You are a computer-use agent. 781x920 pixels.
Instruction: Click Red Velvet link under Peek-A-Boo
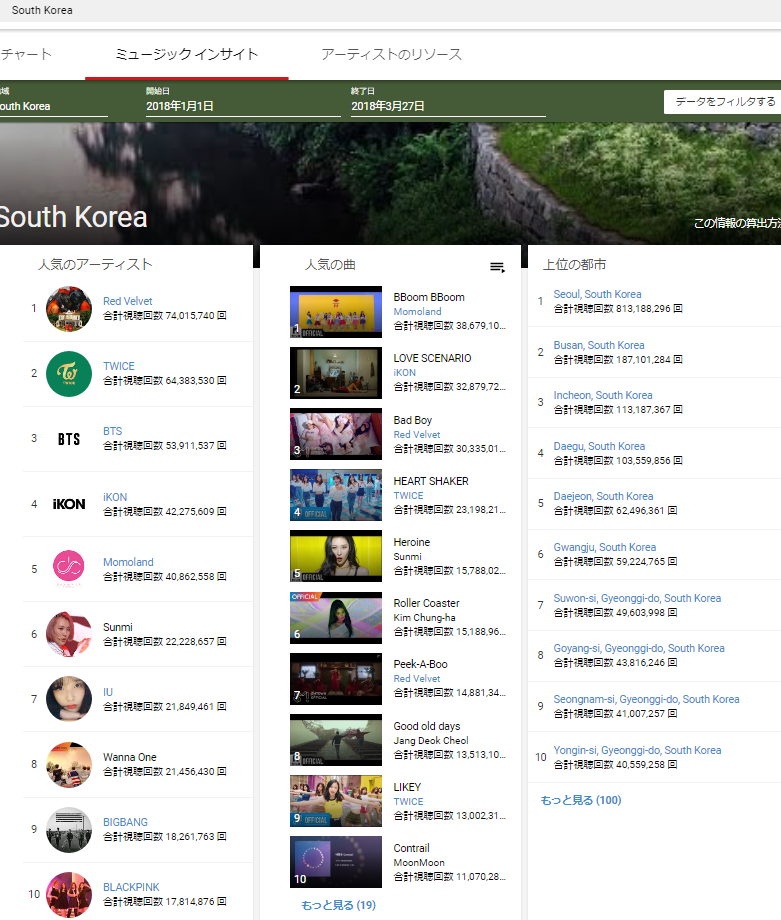(x=417, y=679)
